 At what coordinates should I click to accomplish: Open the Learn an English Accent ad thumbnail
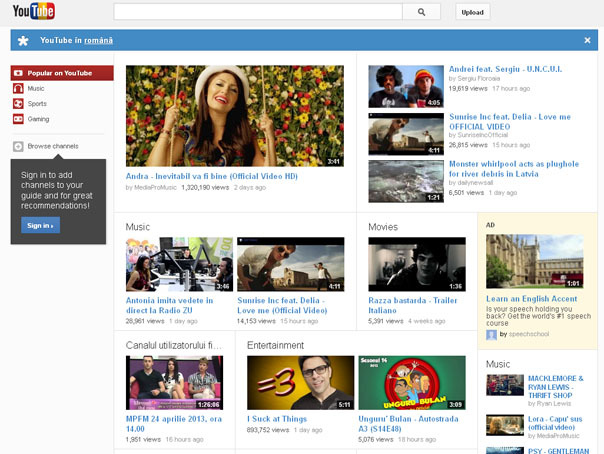tap(535, 261)
